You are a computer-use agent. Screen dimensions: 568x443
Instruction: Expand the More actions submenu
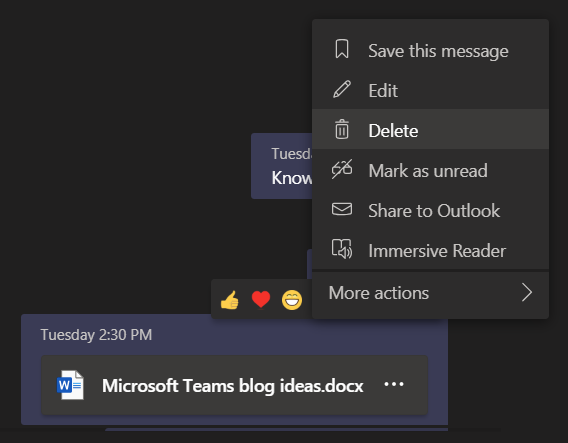pyautogui.click(x=430, y=293)
